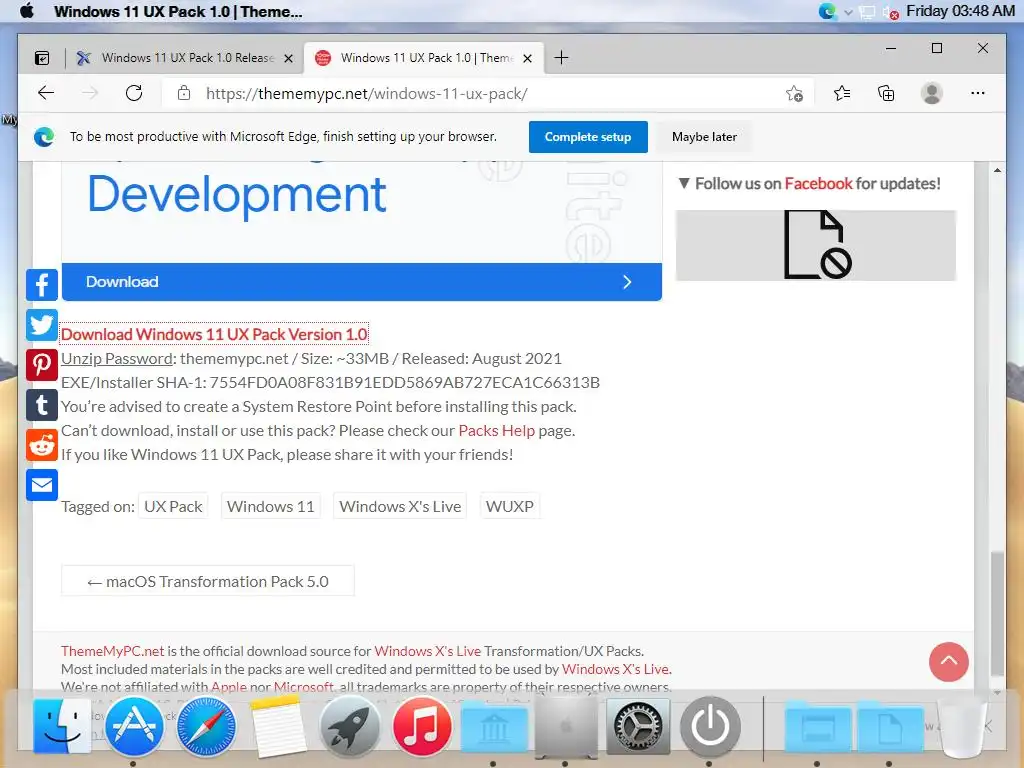Viewport: 1024px width, 768px height.
Task: Close the active thememypc tab
Action: (528, 58)
